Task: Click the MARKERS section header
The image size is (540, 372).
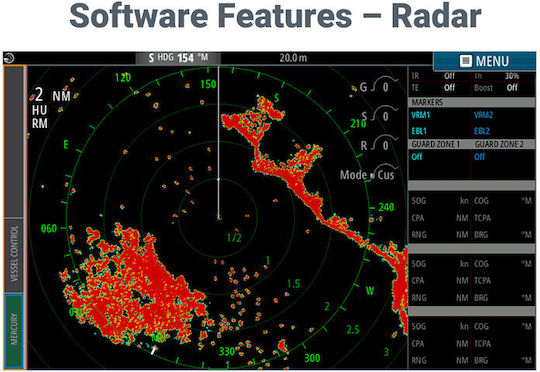Action: click(471, 102)
